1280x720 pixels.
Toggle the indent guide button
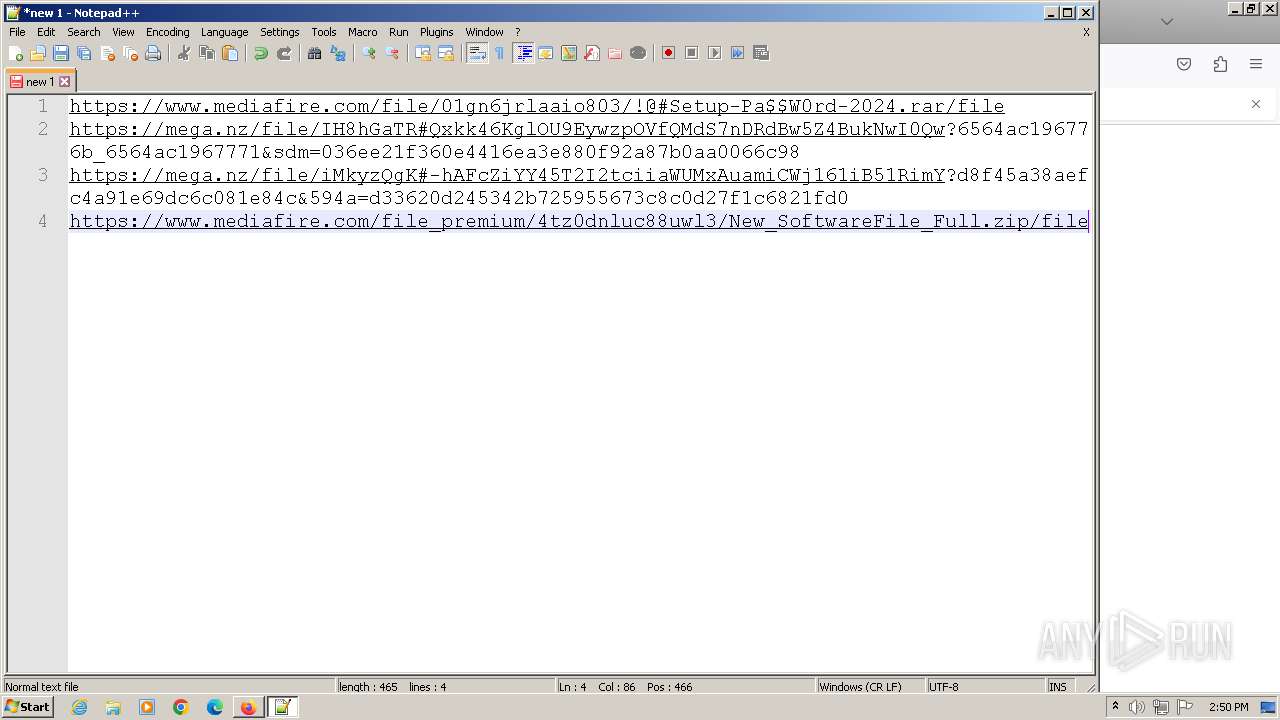(523, 53)
